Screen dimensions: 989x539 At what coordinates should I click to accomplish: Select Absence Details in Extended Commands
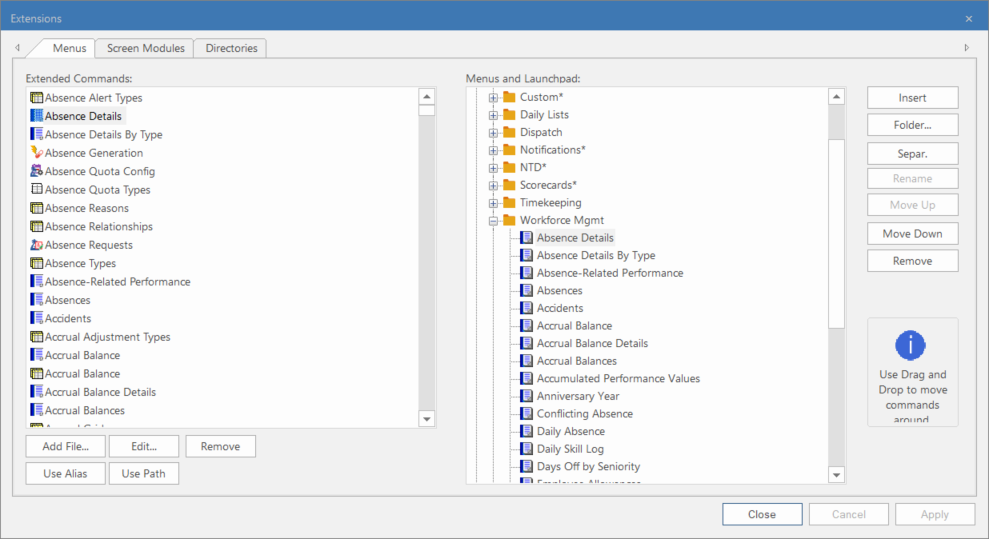[x=83, y=116]
